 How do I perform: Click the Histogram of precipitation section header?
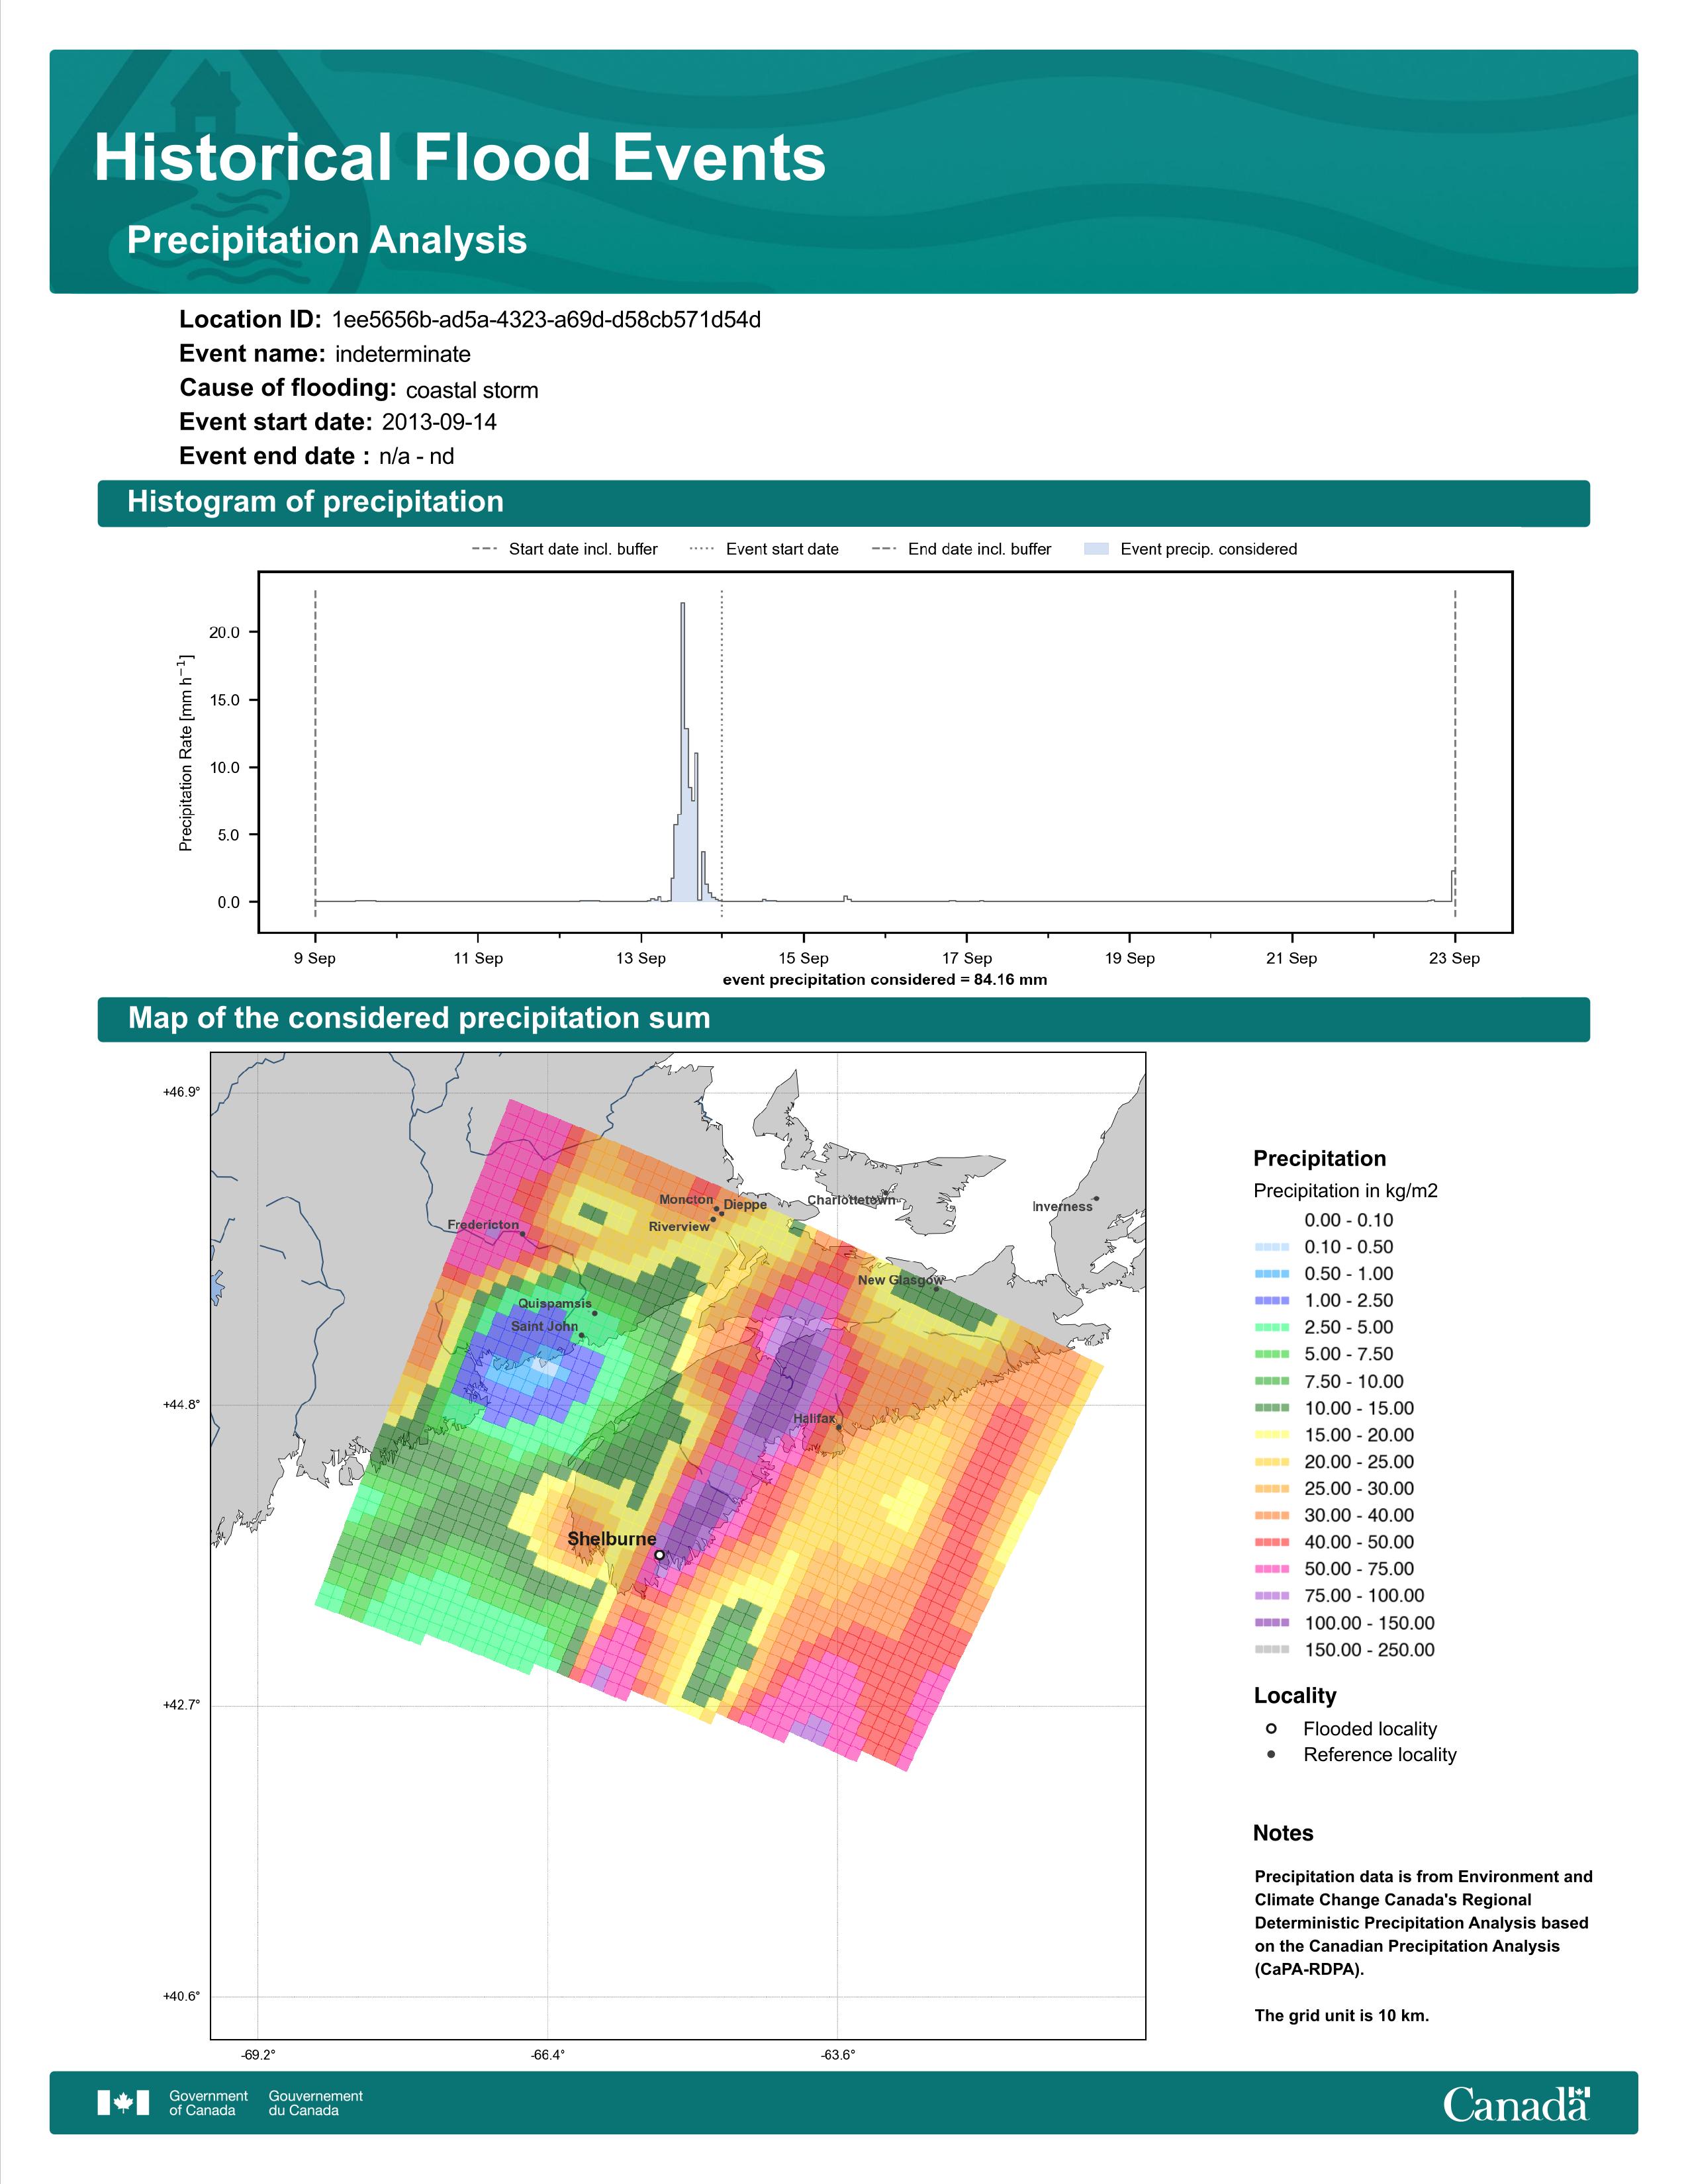843,502
